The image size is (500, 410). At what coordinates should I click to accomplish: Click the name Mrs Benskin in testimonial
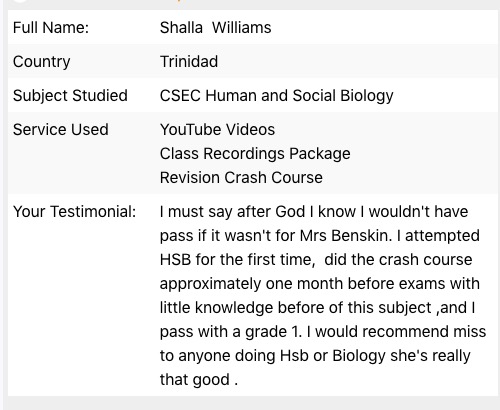(x=346, y=236)
